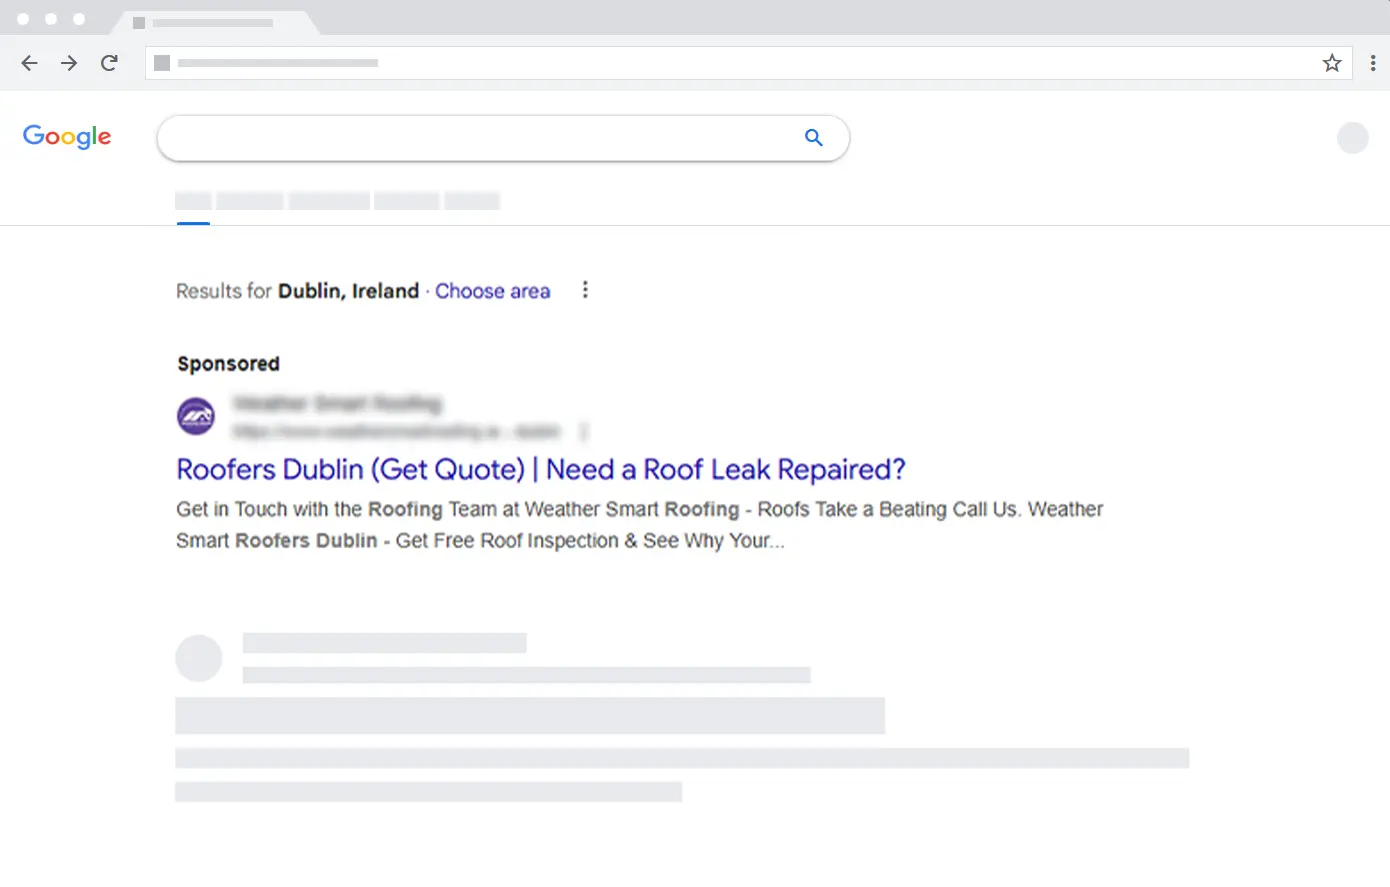Click the browser back arrow
The width and height of the screenshot is (1390, 887).
click(x=29, y=63)
